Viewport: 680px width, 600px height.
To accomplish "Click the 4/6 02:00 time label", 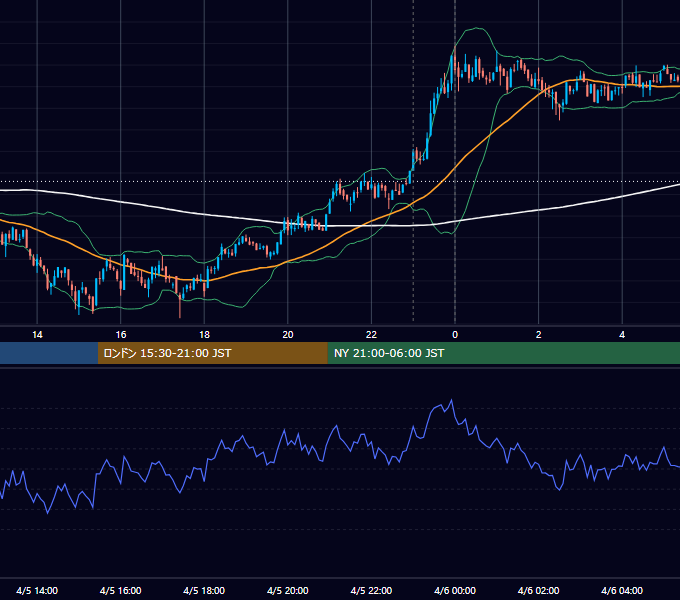I will 538,590.
